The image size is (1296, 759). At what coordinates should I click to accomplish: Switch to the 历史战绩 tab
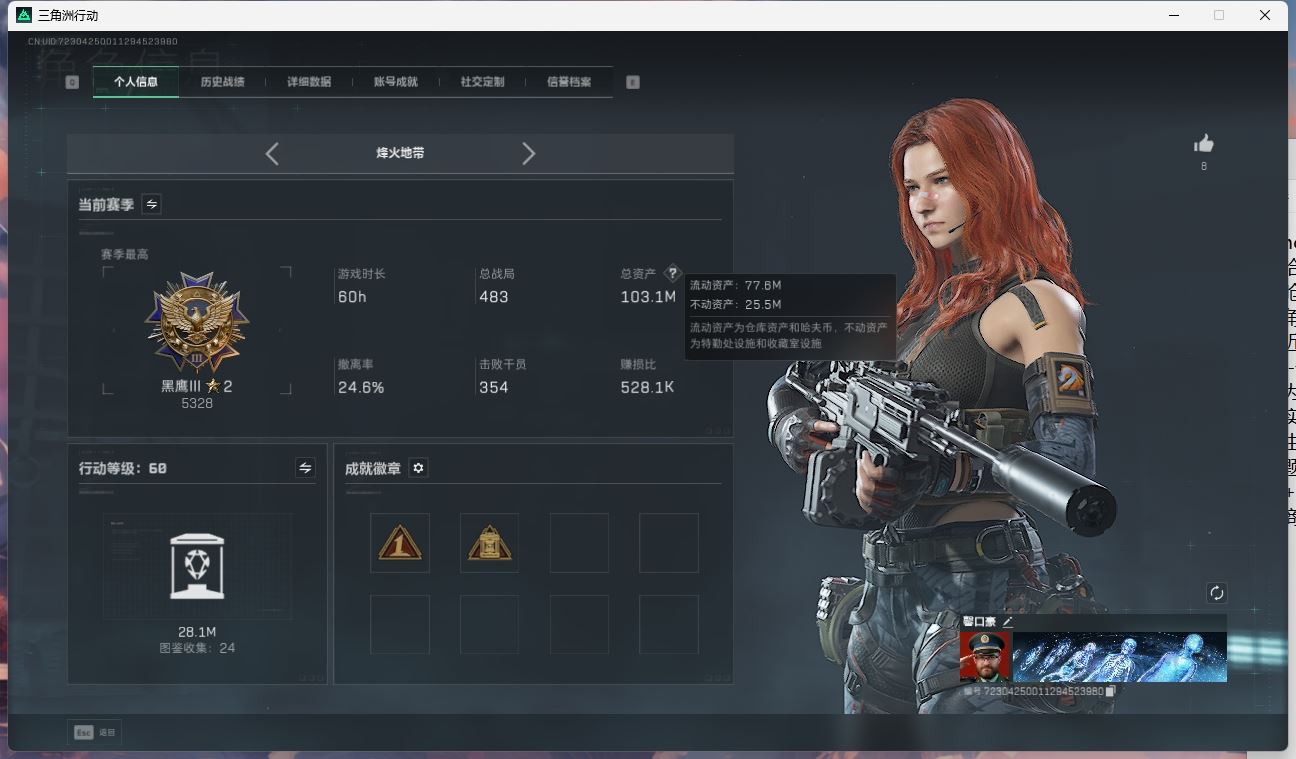(x=222, y=82)
